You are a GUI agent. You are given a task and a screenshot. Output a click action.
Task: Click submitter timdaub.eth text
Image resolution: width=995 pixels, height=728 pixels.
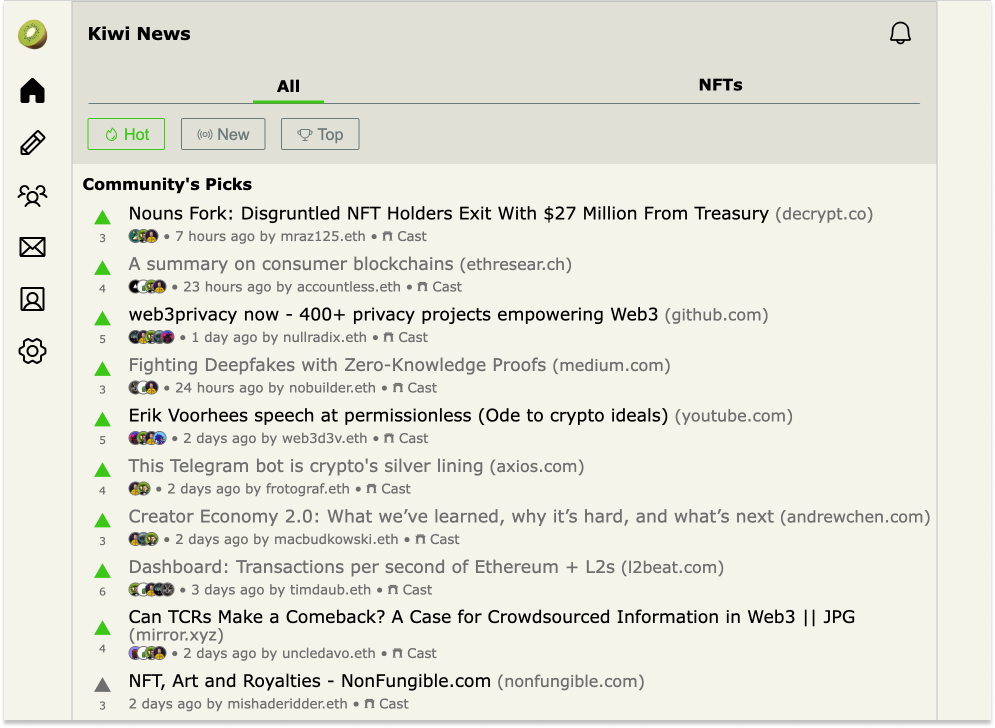tap(330, 590)
